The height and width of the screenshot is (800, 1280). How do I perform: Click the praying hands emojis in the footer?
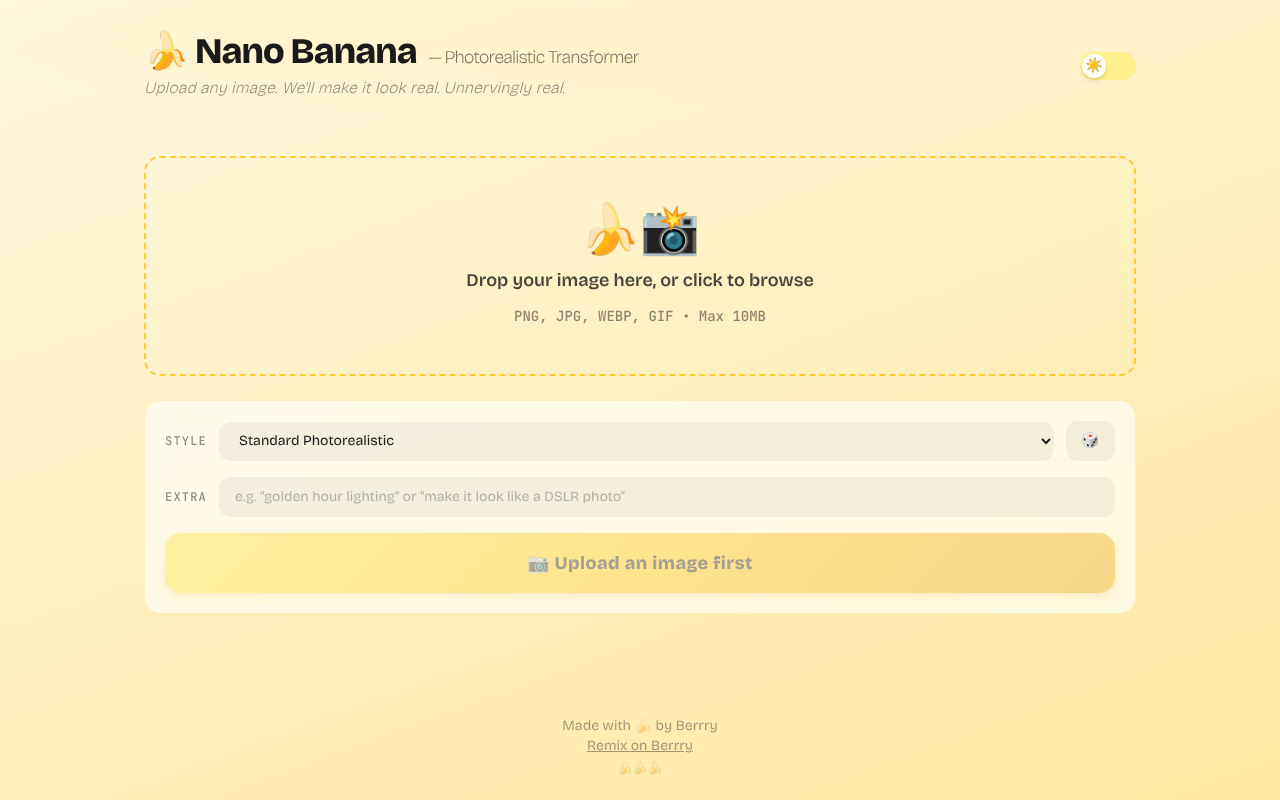[639, 768]
